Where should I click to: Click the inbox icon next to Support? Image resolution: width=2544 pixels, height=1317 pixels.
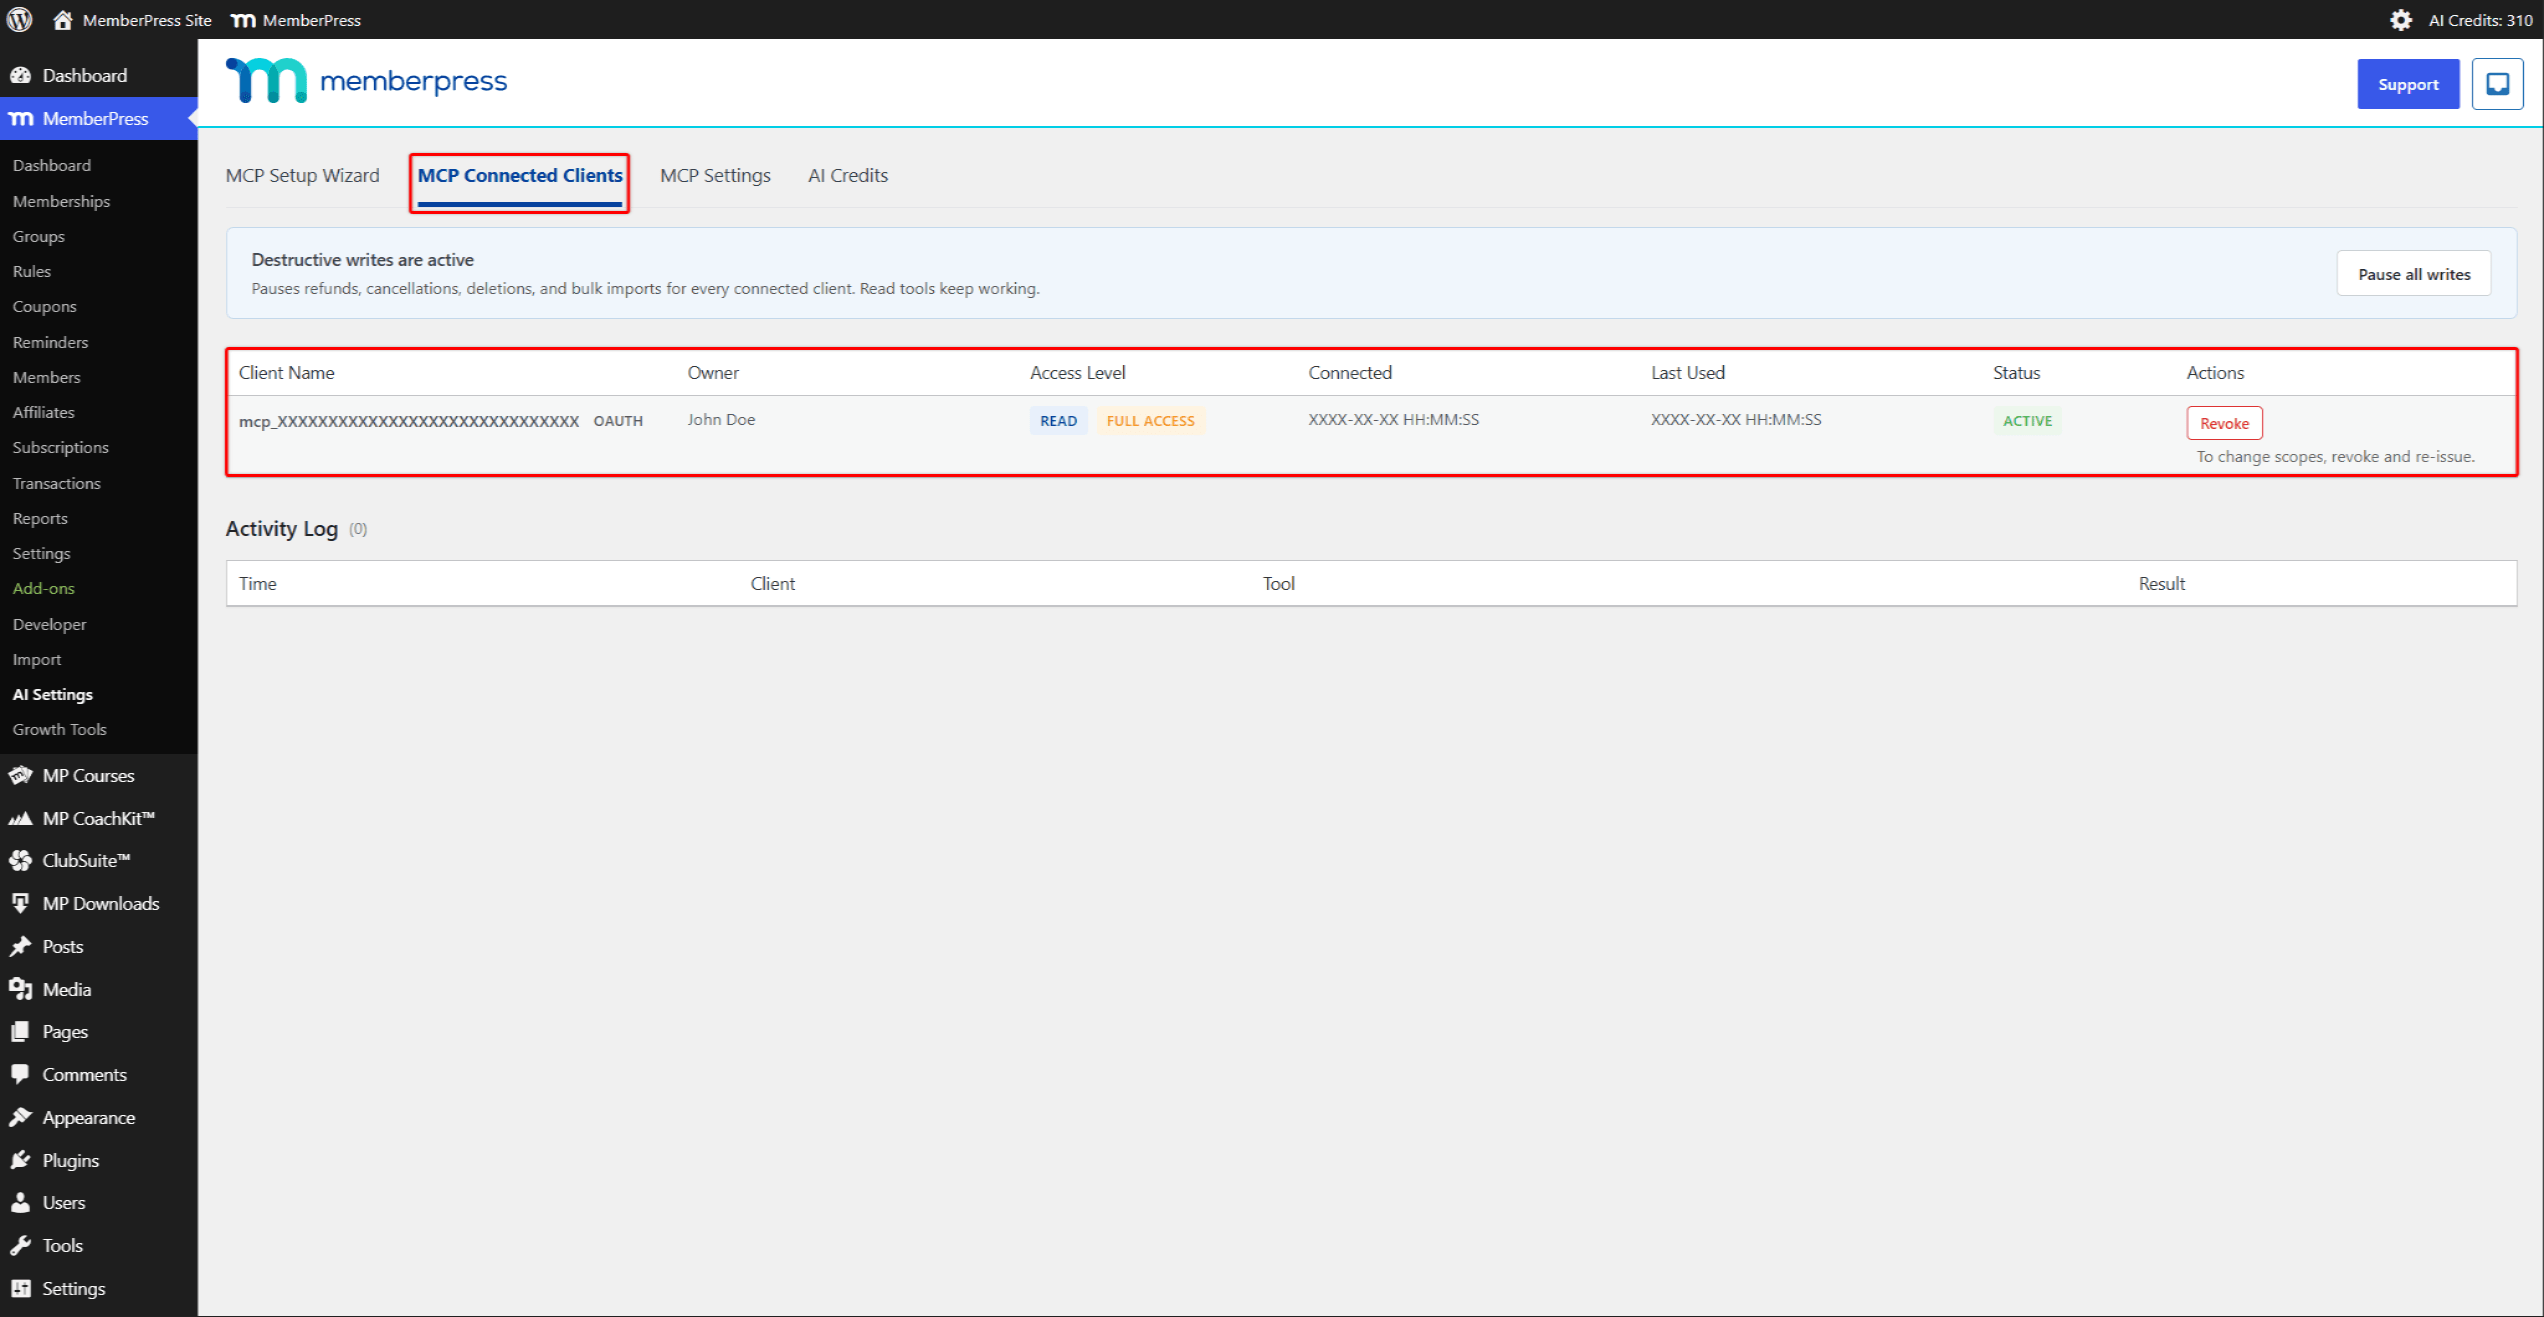2497,84
